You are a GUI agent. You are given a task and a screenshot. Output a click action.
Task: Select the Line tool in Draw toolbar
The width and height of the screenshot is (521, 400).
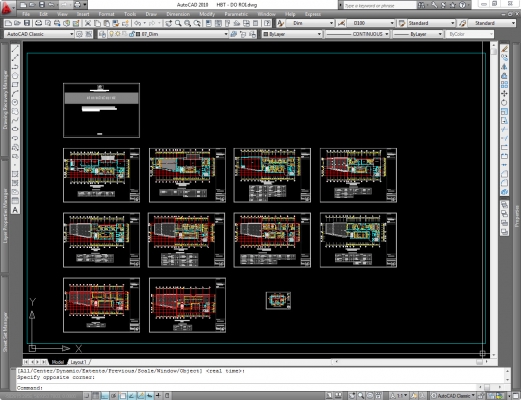pos(15,49)
